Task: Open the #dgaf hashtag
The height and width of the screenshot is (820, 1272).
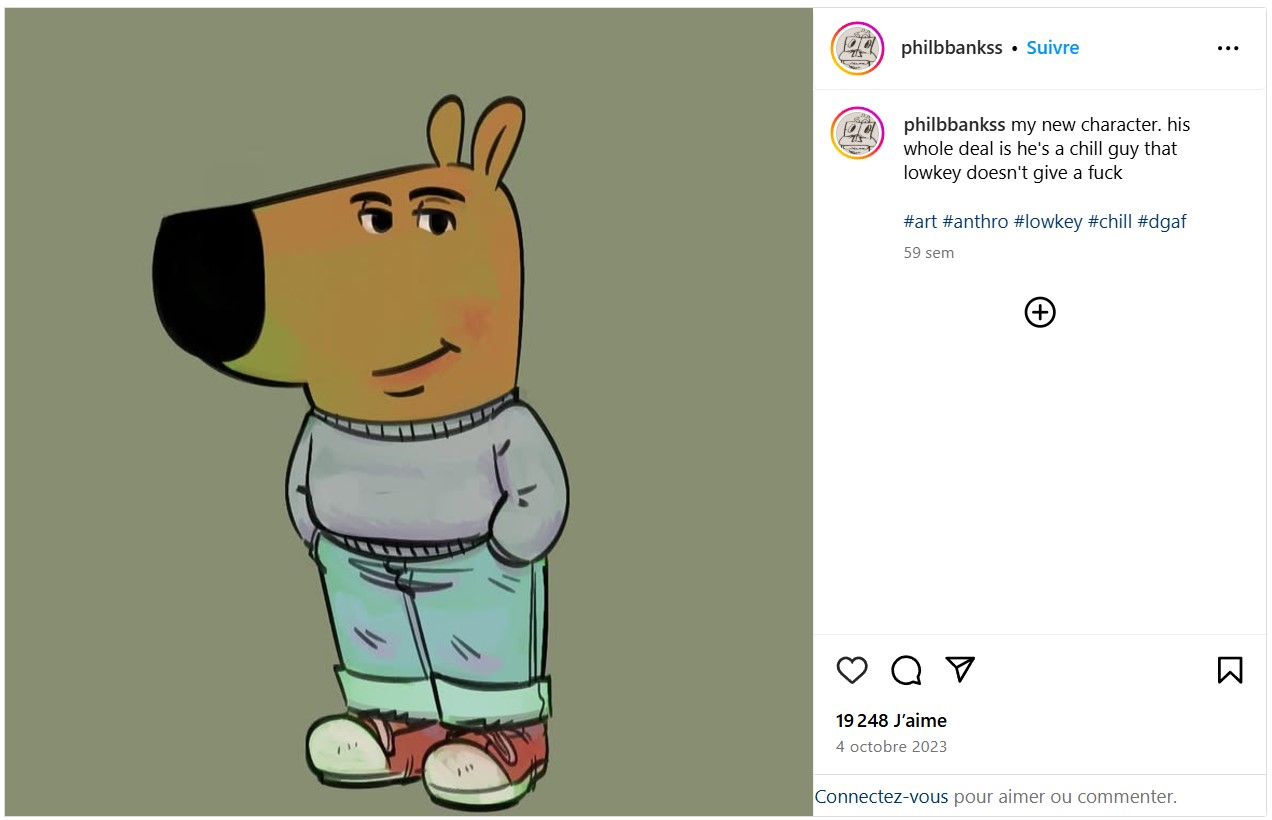Action: (1162, 222)
